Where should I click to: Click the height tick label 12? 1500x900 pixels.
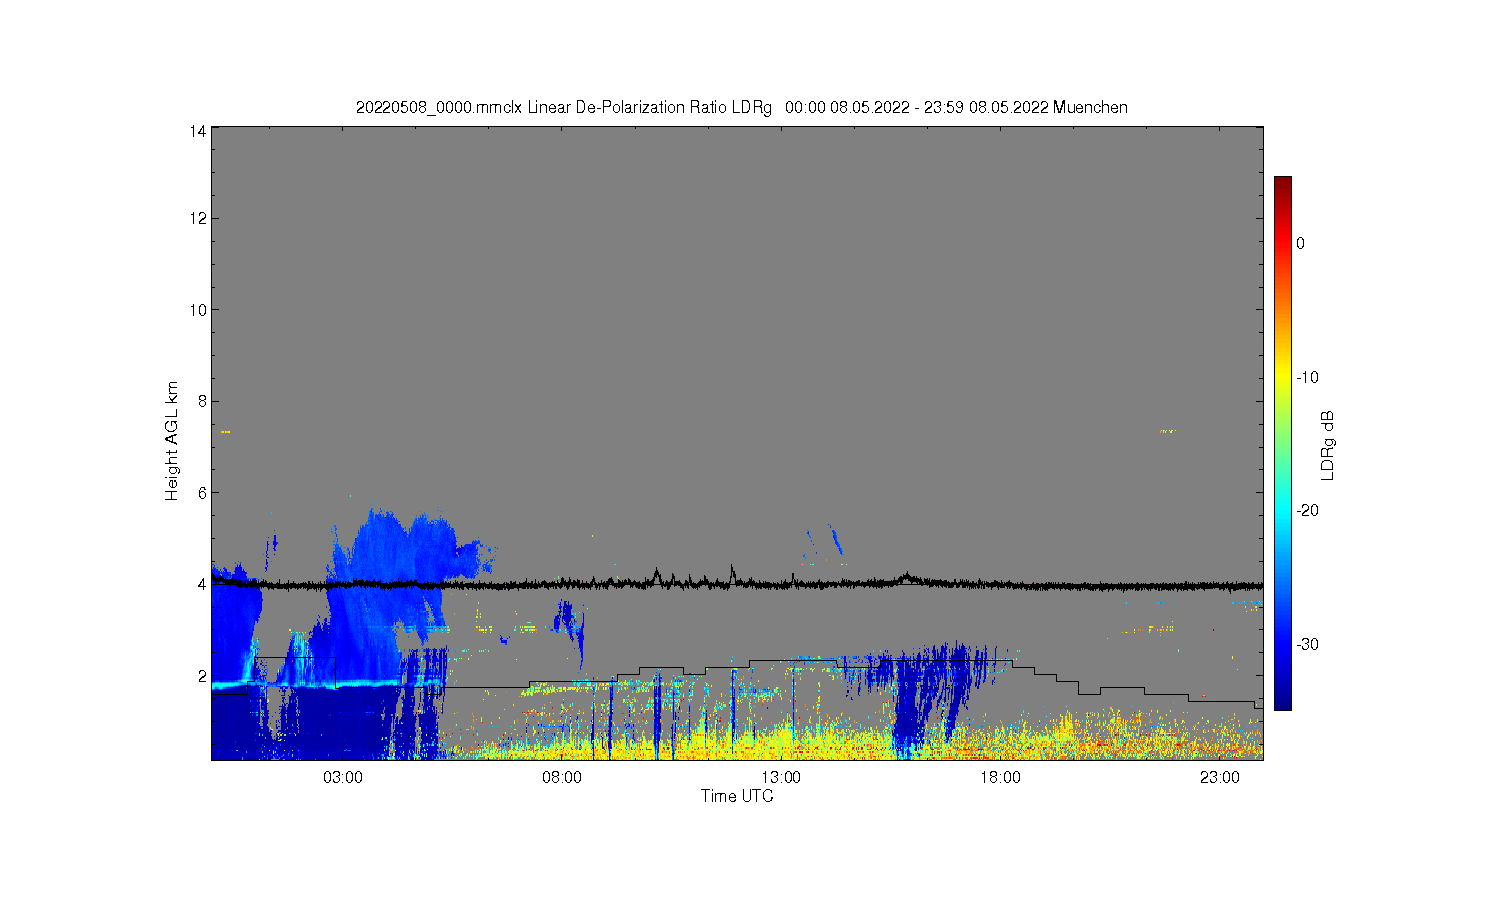click(x=198, y=218)
